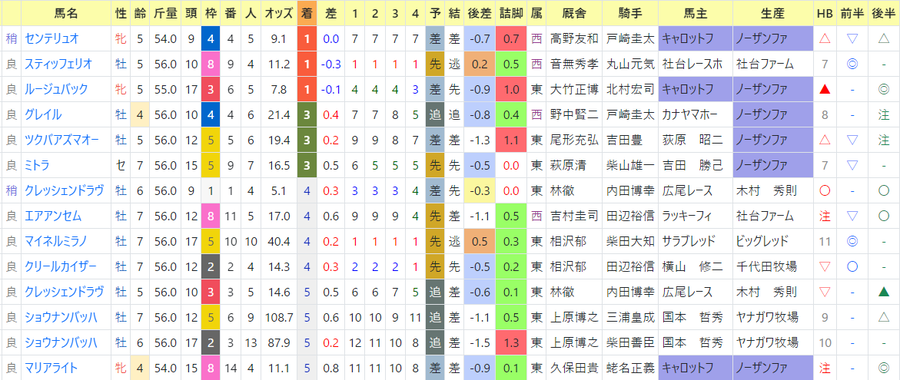Click the red circle mark in HB column
900x380 pixels.
click(824, 191)
